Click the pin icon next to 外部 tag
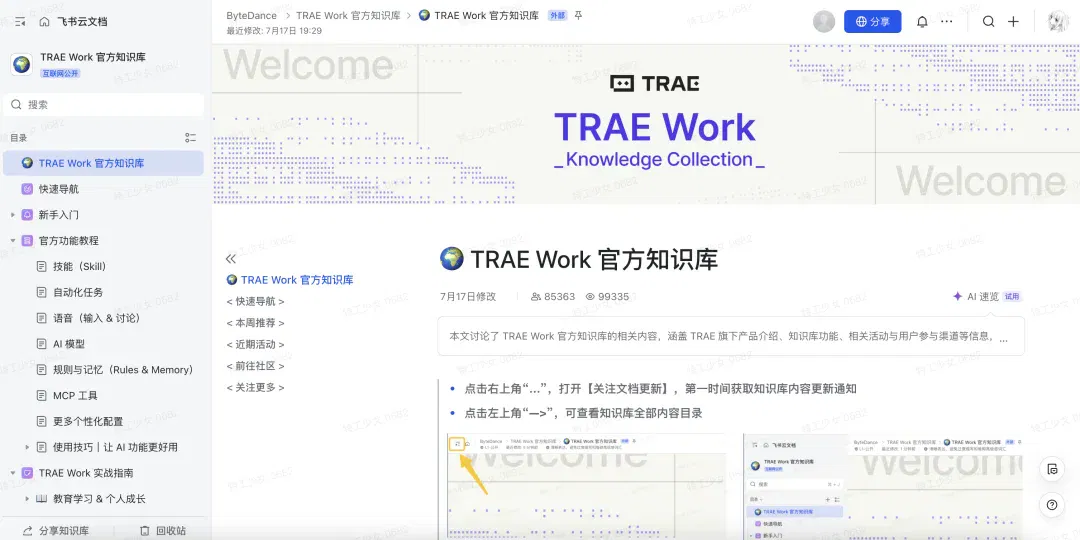This screenshot has width=1080, height=540. coord(578,15)
